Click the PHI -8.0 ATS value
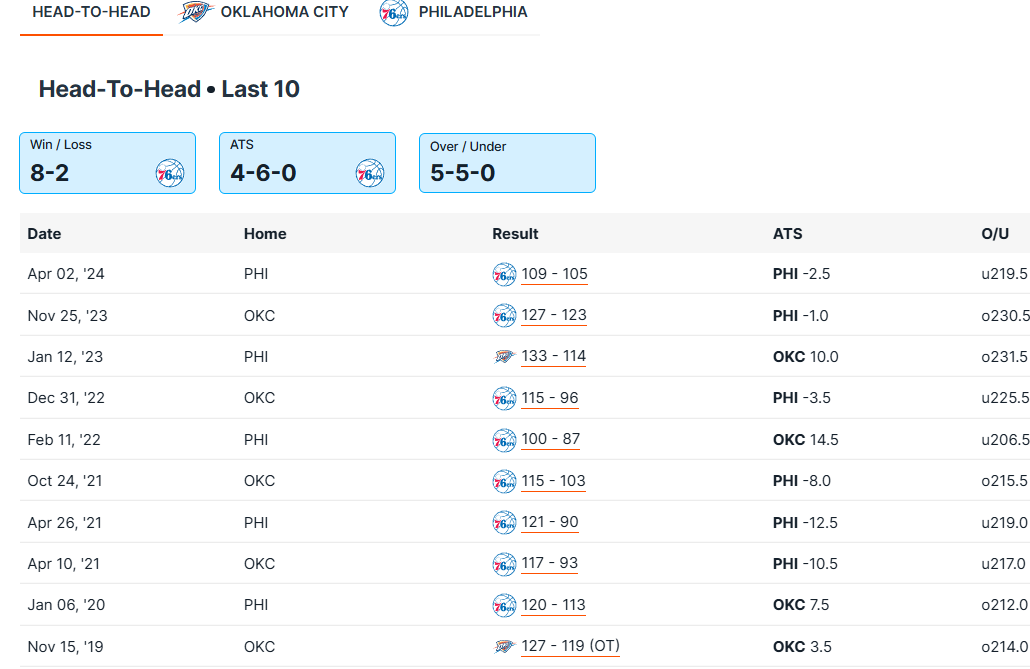Viewport: 1030px width, 669px height. pyautogui.click(x=801, y=481)
